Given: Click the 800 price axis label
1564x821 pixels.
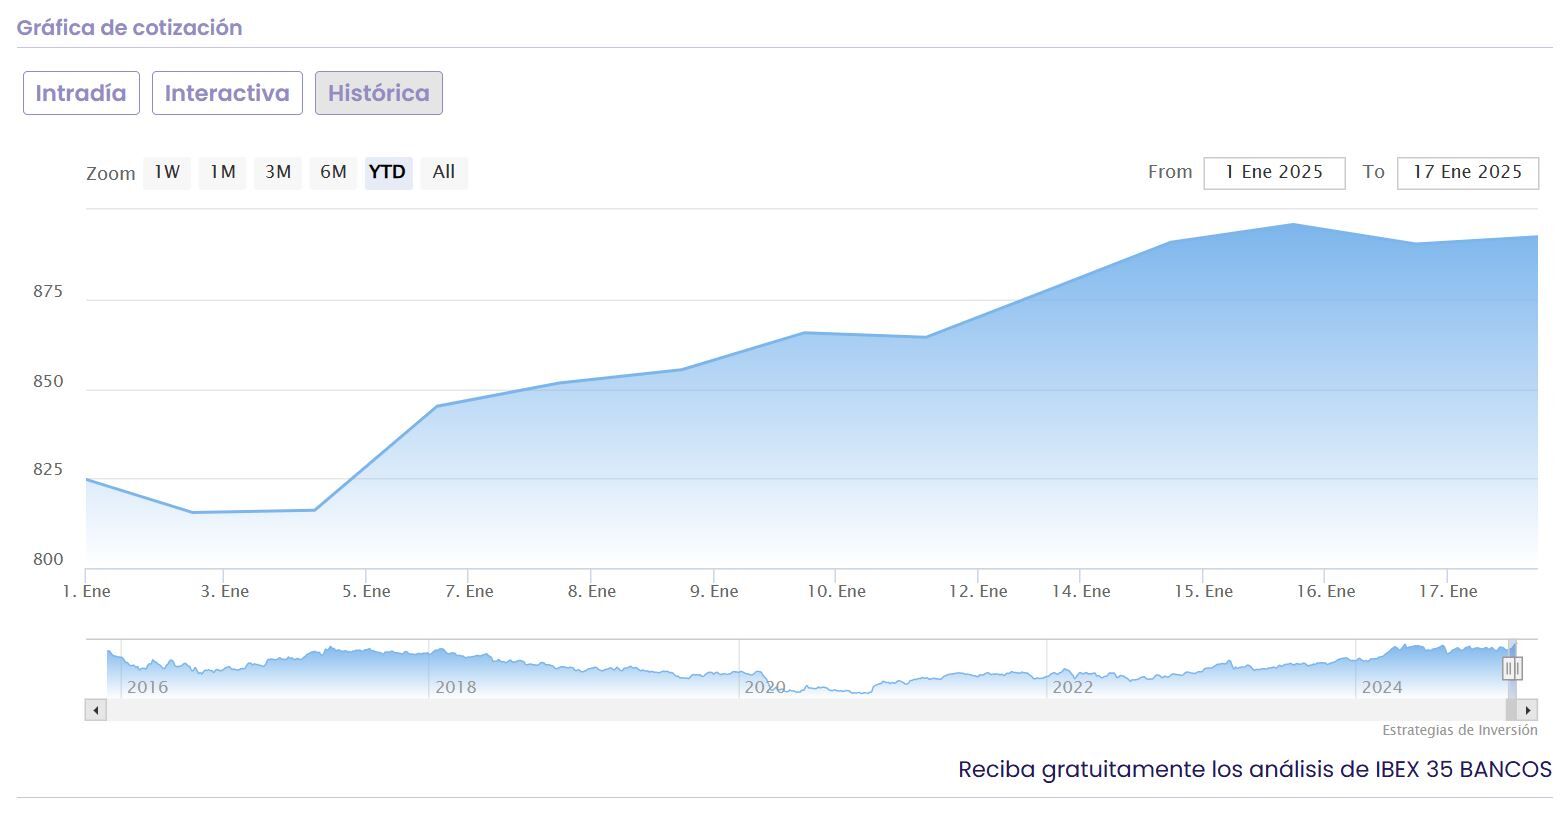Looking at the screenshot, I should pos(48,560).
